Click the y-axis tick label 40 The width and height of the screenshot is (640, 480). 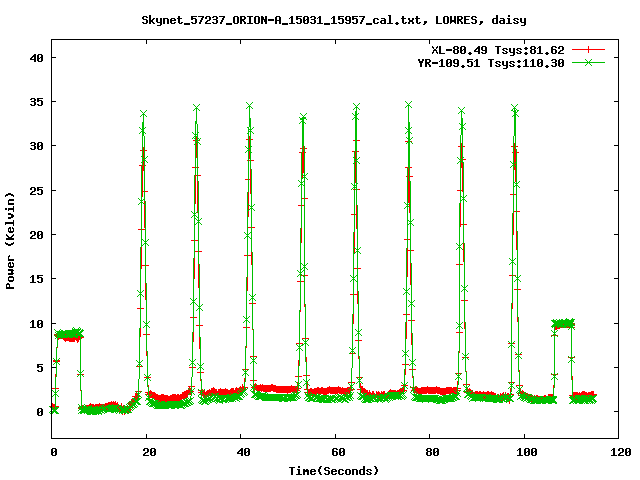pyautogui.click(x=36, y=58)
